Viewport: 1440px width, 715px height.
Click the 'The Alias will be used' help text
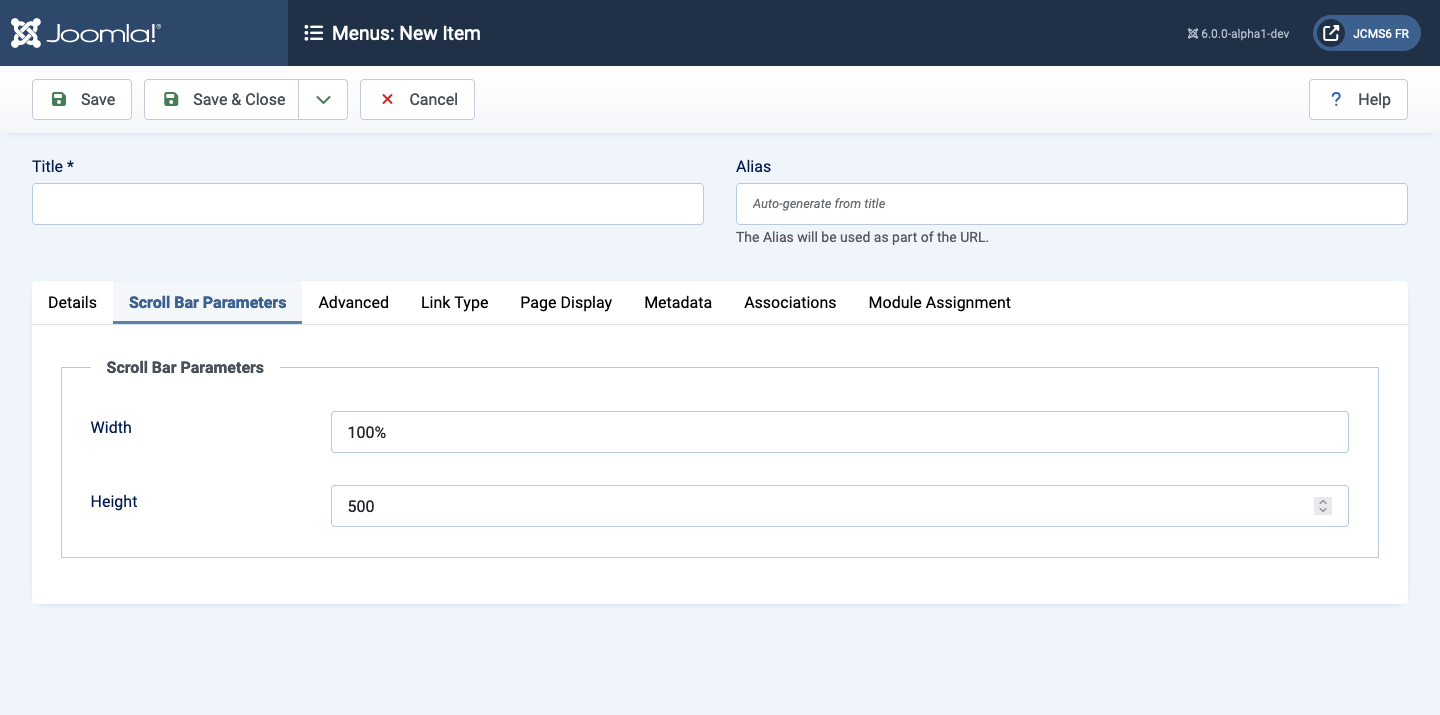point(862,237)
